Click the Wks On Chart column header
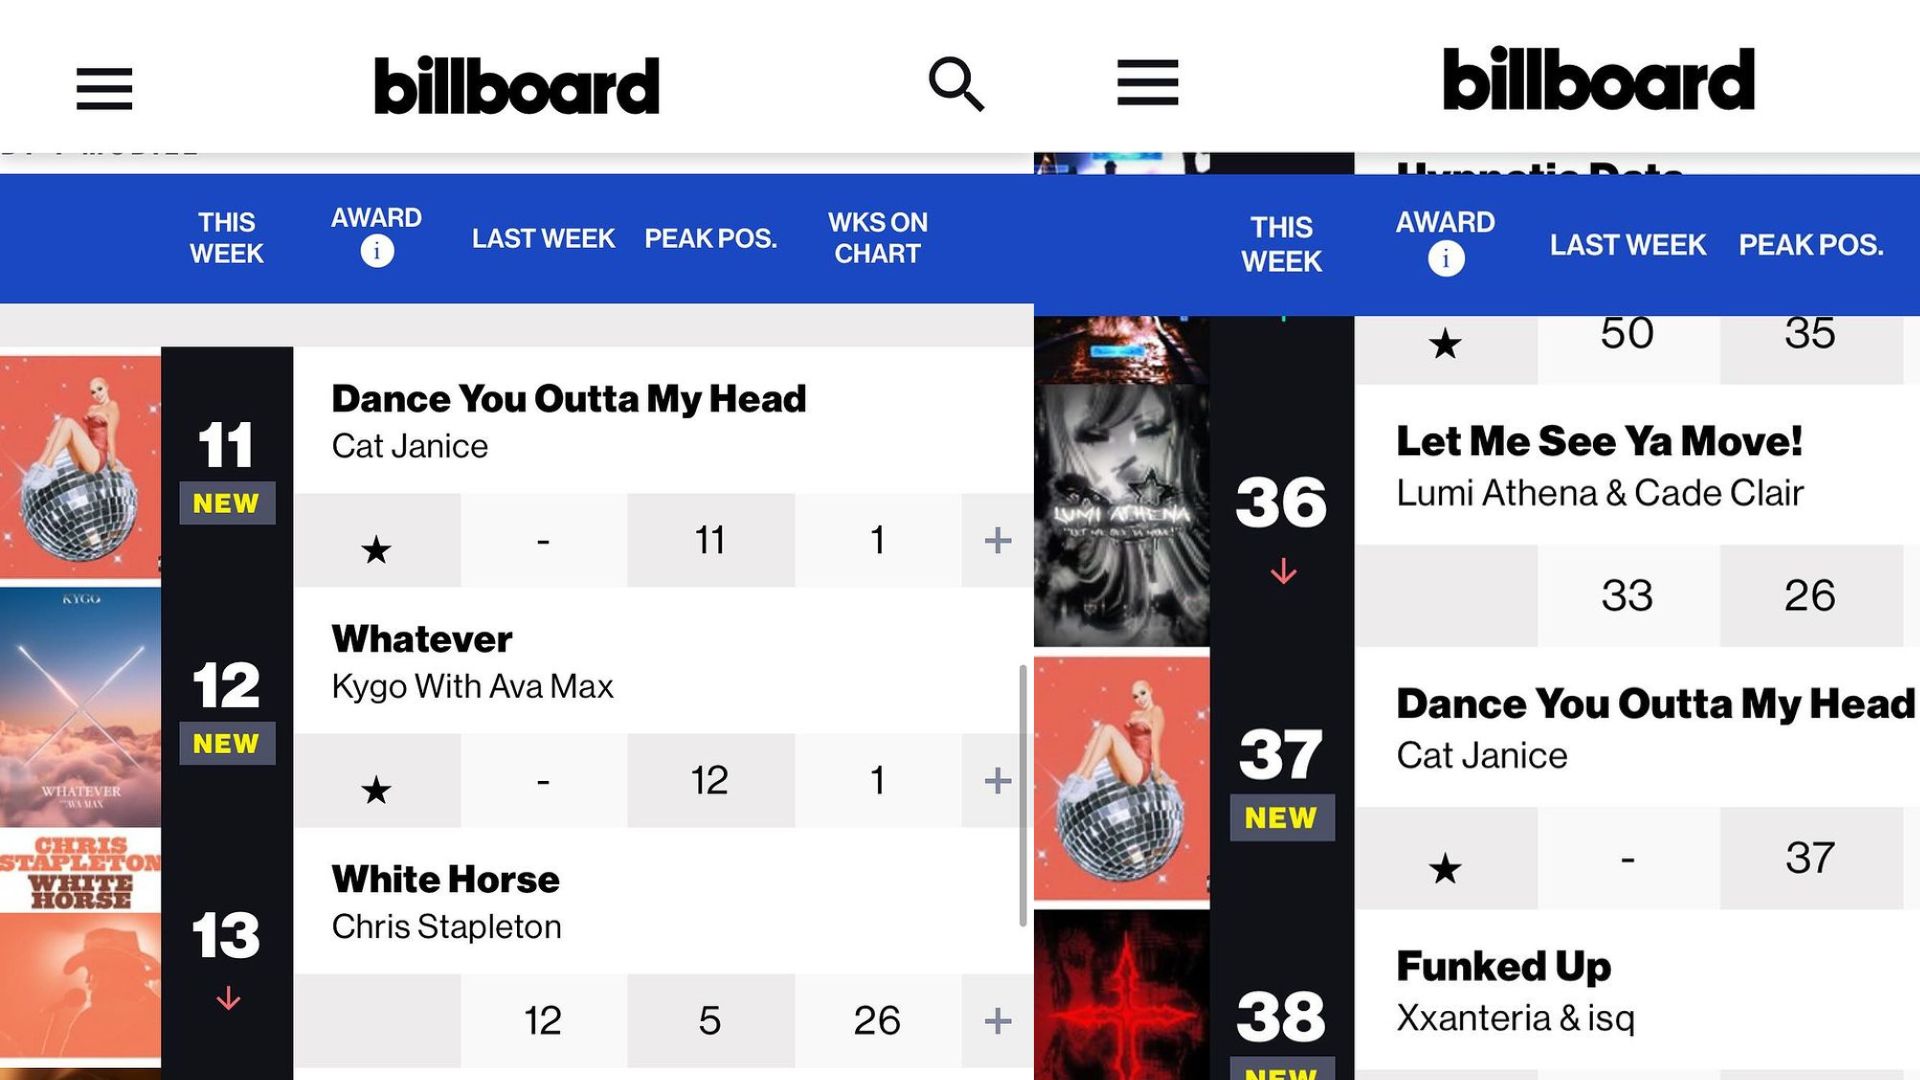 877,238
